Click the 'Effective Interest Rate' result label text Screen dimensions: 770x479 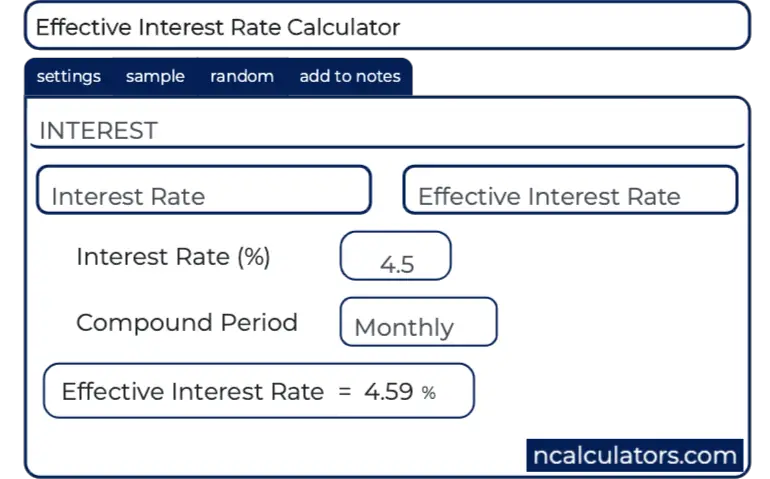click(192, 391)
